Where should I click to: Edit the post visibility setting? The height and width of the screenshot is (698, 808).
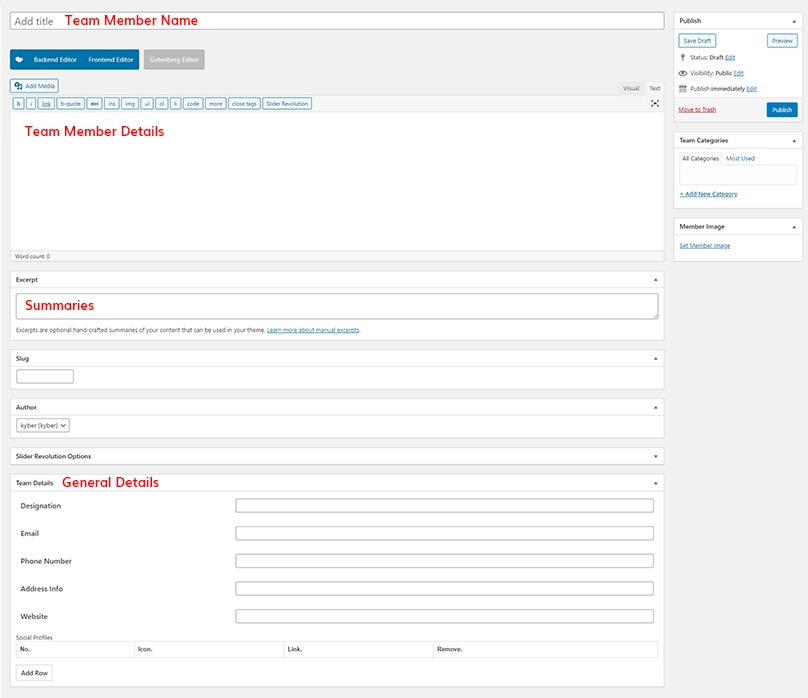[x=738, y=73]
